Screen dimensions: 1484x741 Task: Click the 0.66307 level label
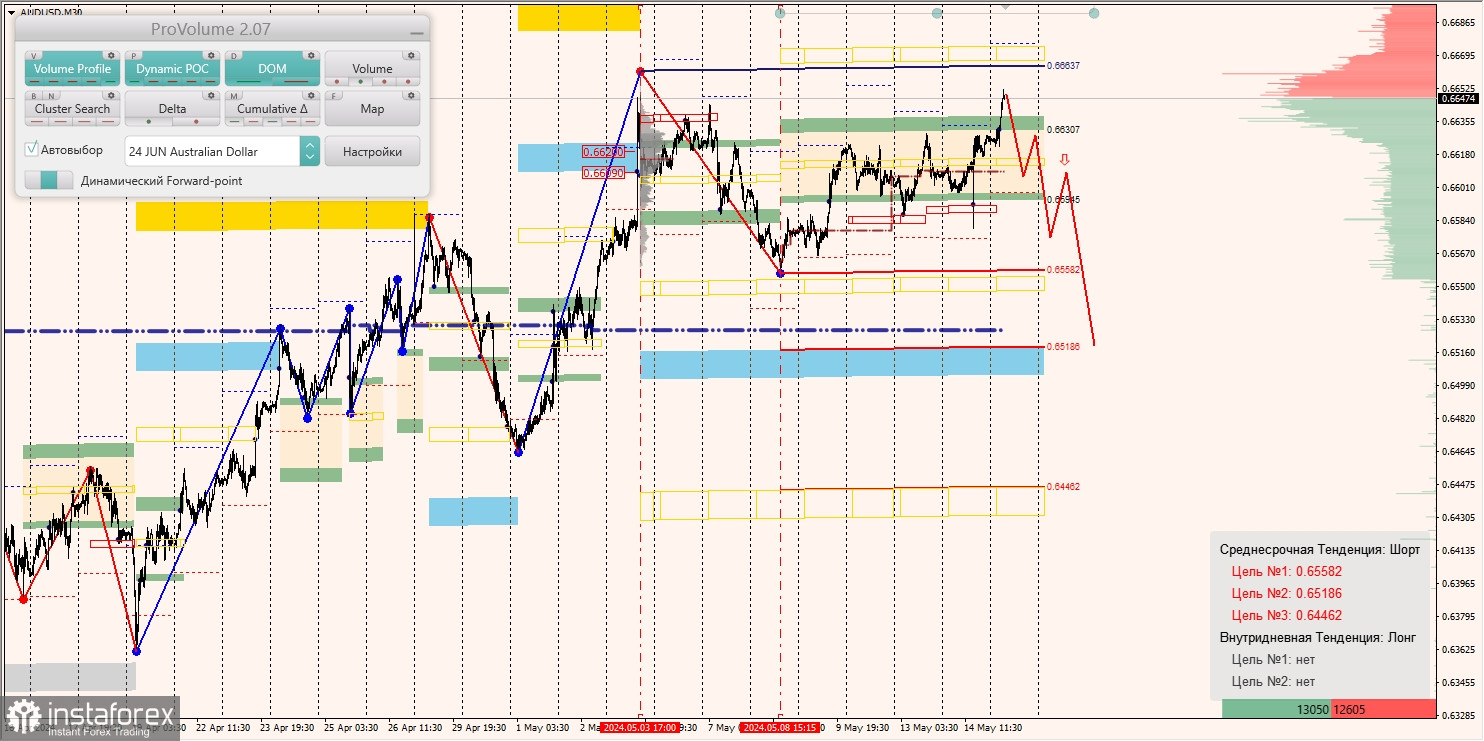pos(1063,129)
